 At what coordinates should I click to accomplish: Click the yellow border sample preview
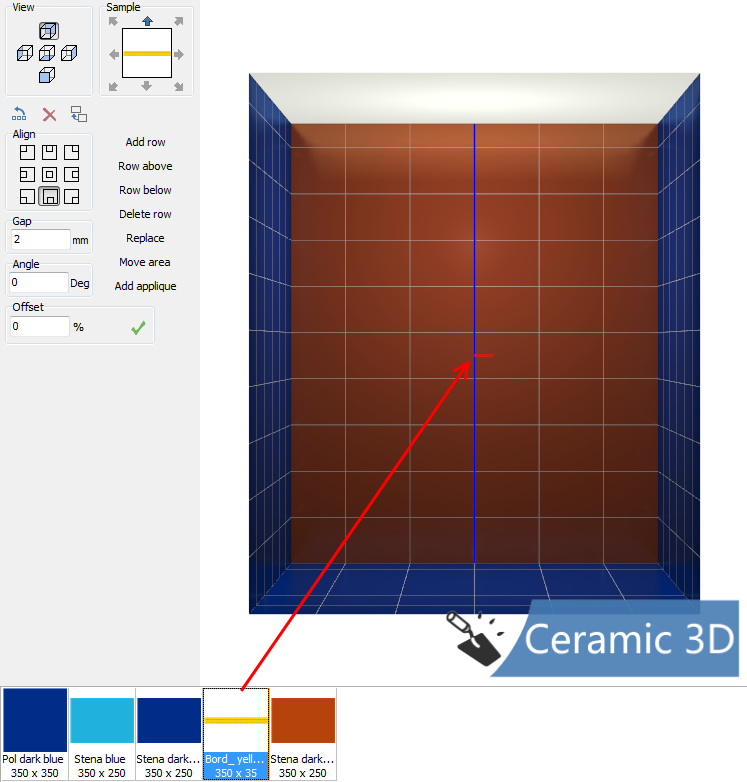pyautogui.click(x=147, y=53)
